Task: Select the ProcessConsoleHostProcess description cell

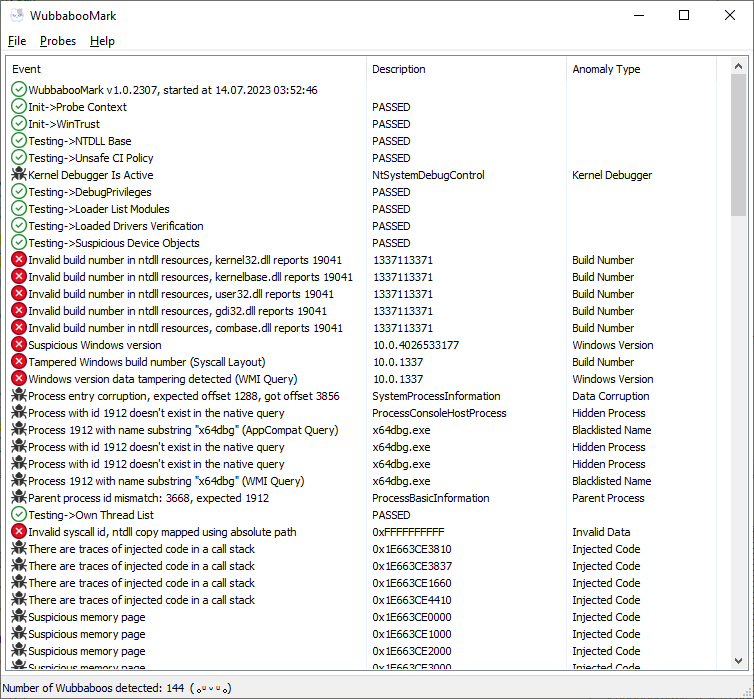Action: point(439,413)
